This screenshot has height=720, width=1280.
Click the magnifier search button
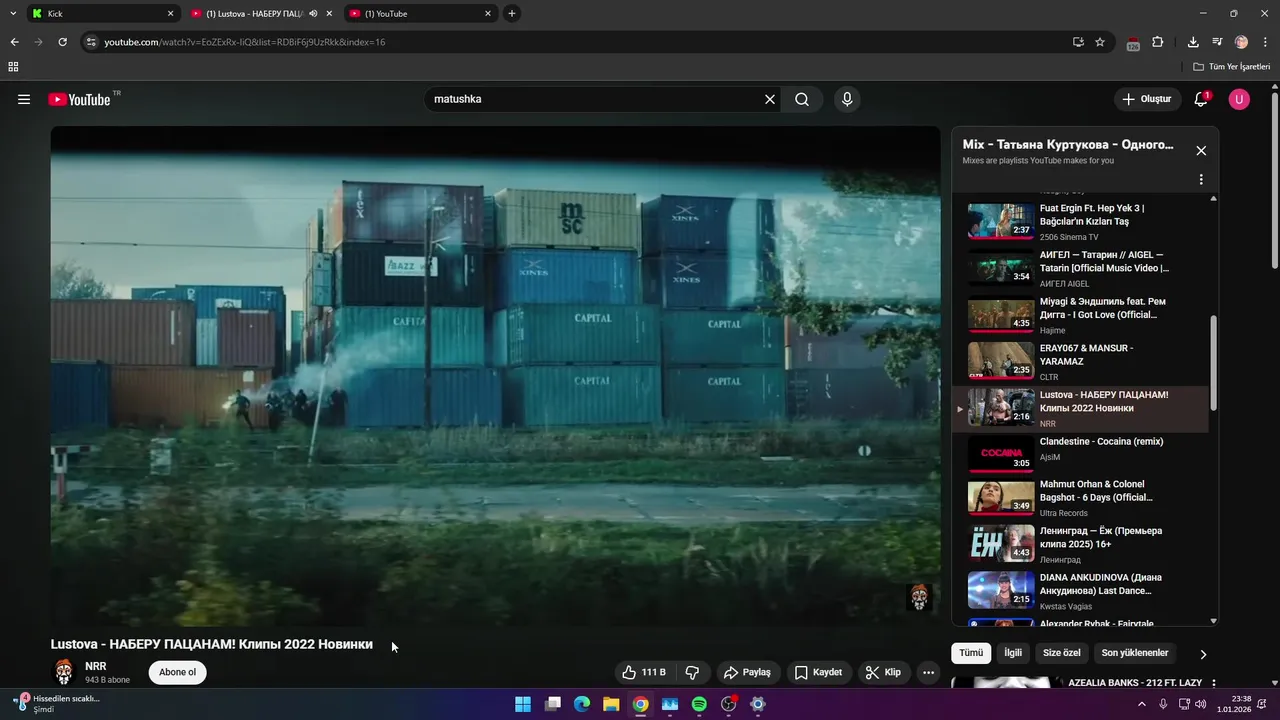[x=802, y=99]
